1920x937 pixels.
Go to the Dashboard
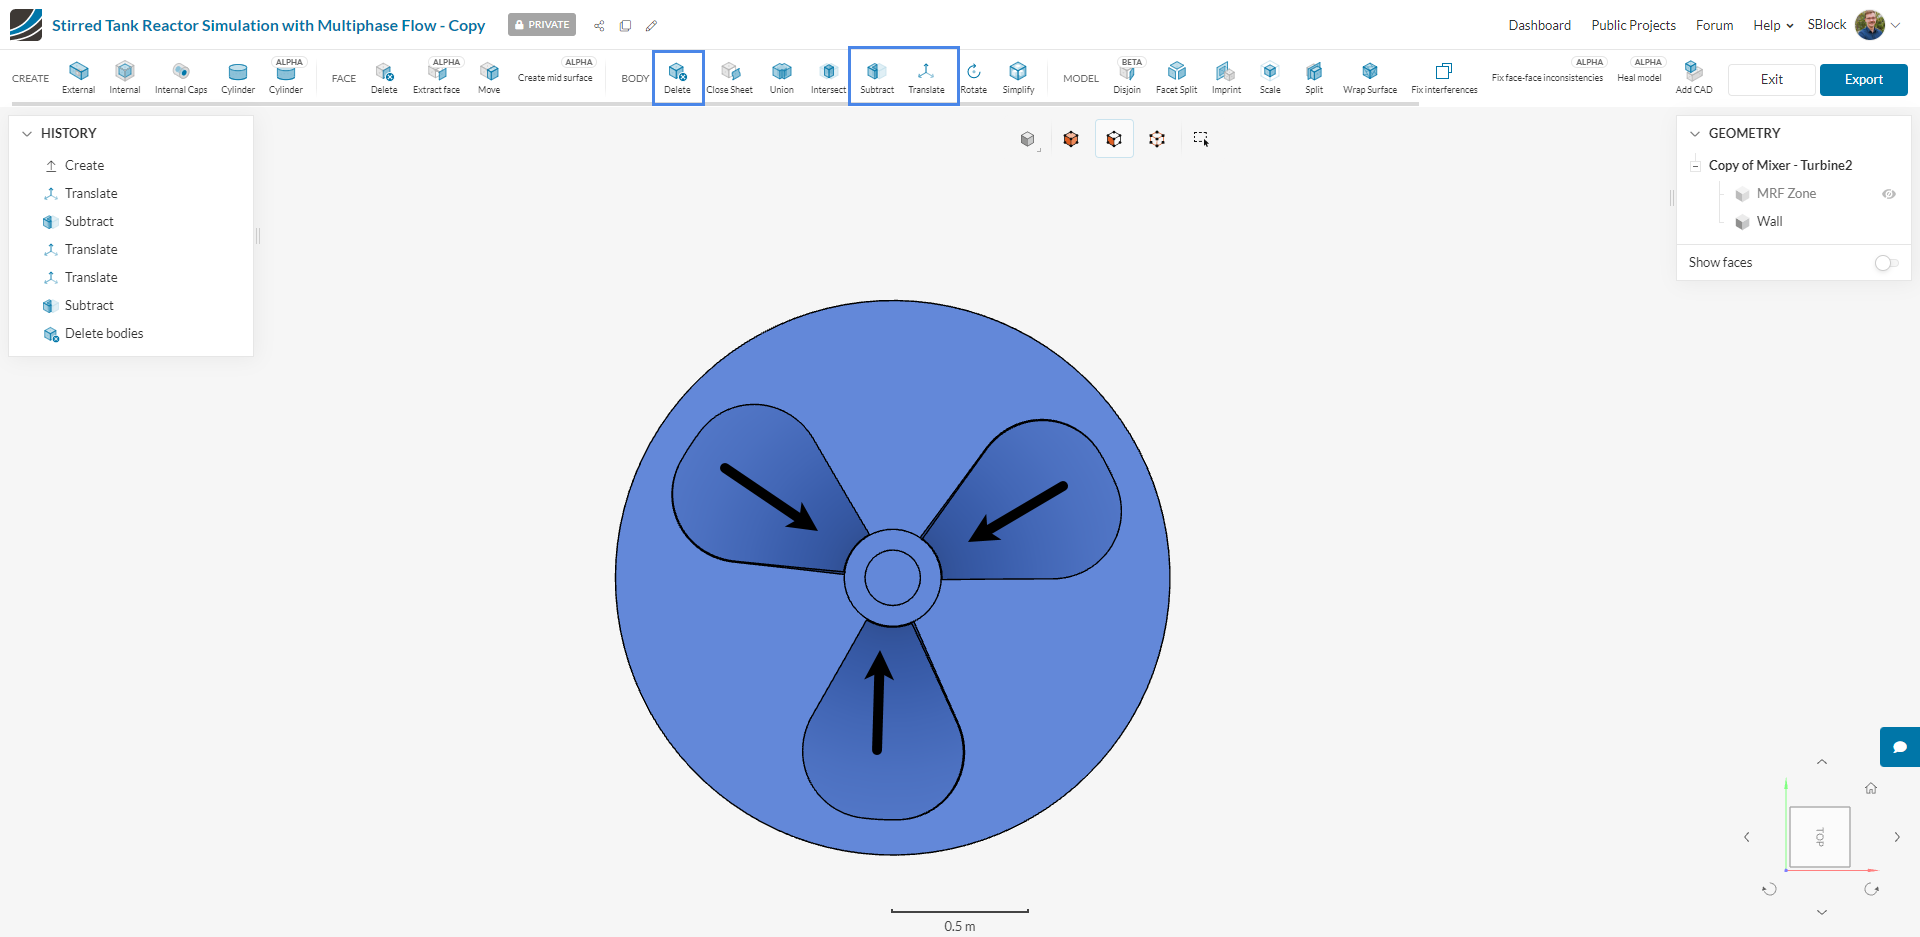tap(1539, 25)
